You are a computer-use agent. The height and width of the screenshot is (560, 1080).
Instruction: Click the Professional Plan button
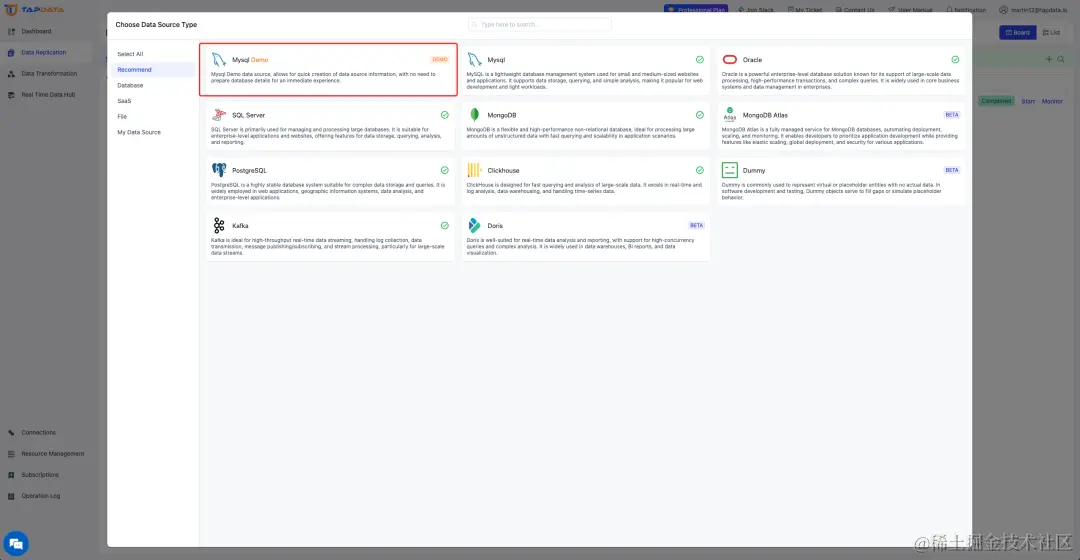pyautogui.click(x=696, y=10)
